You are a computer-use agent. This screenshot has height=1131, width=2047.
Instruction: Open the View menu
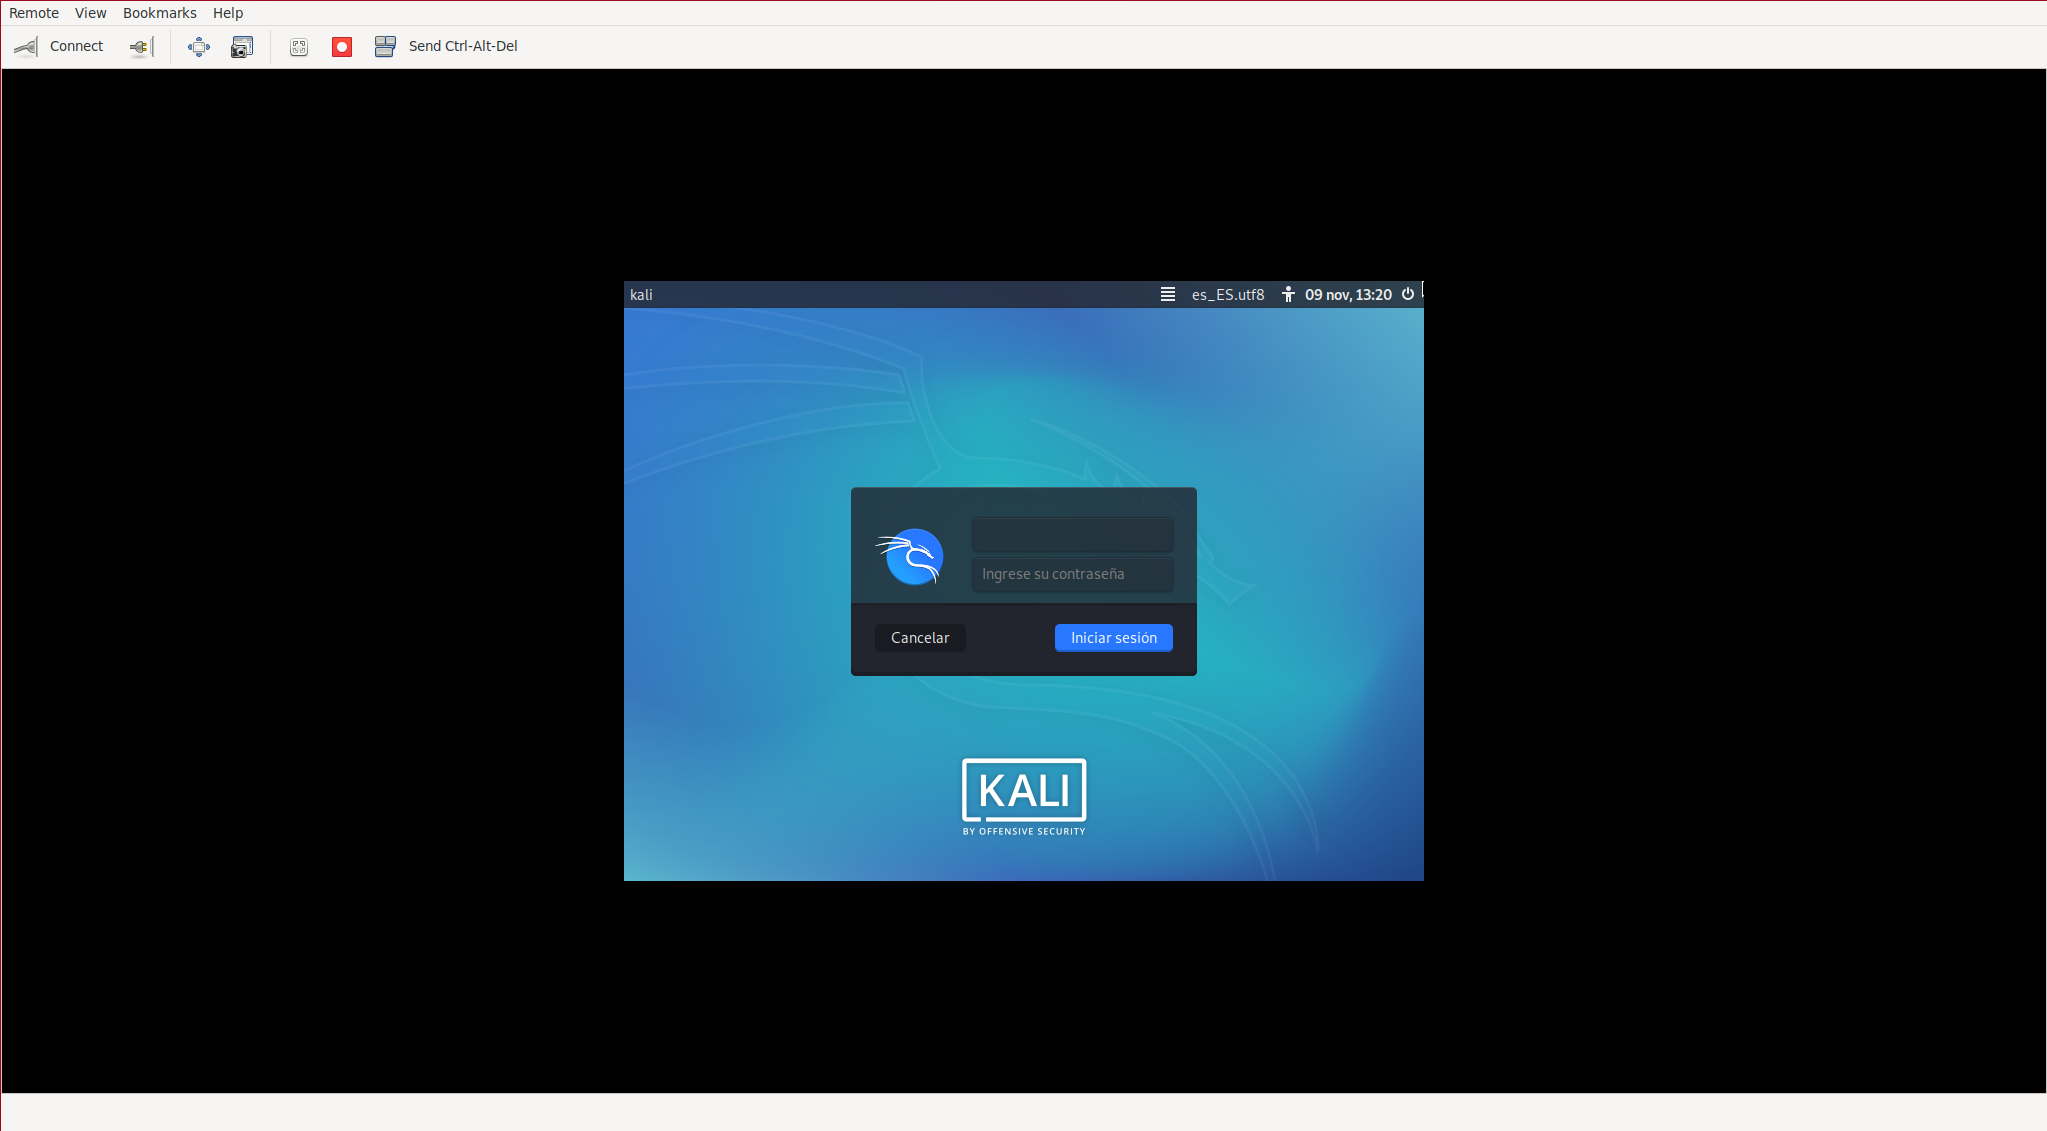tap(90, 13)
